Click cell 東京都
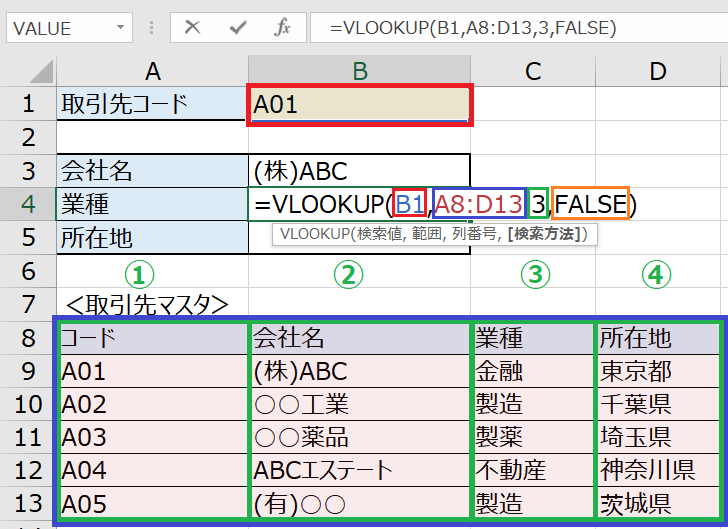The image size is (728, 529). coord(658,371)
